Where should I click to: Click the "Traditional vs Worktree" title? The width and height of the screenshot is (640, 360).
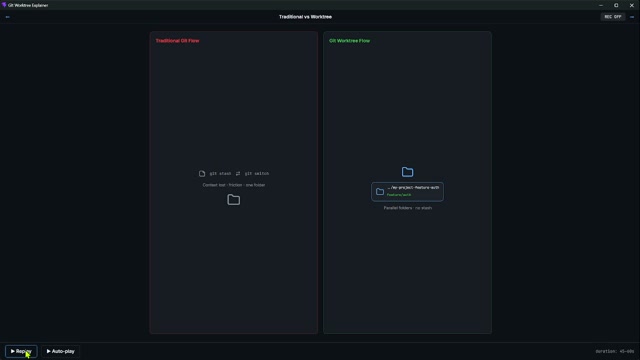[x=305, y=17]
